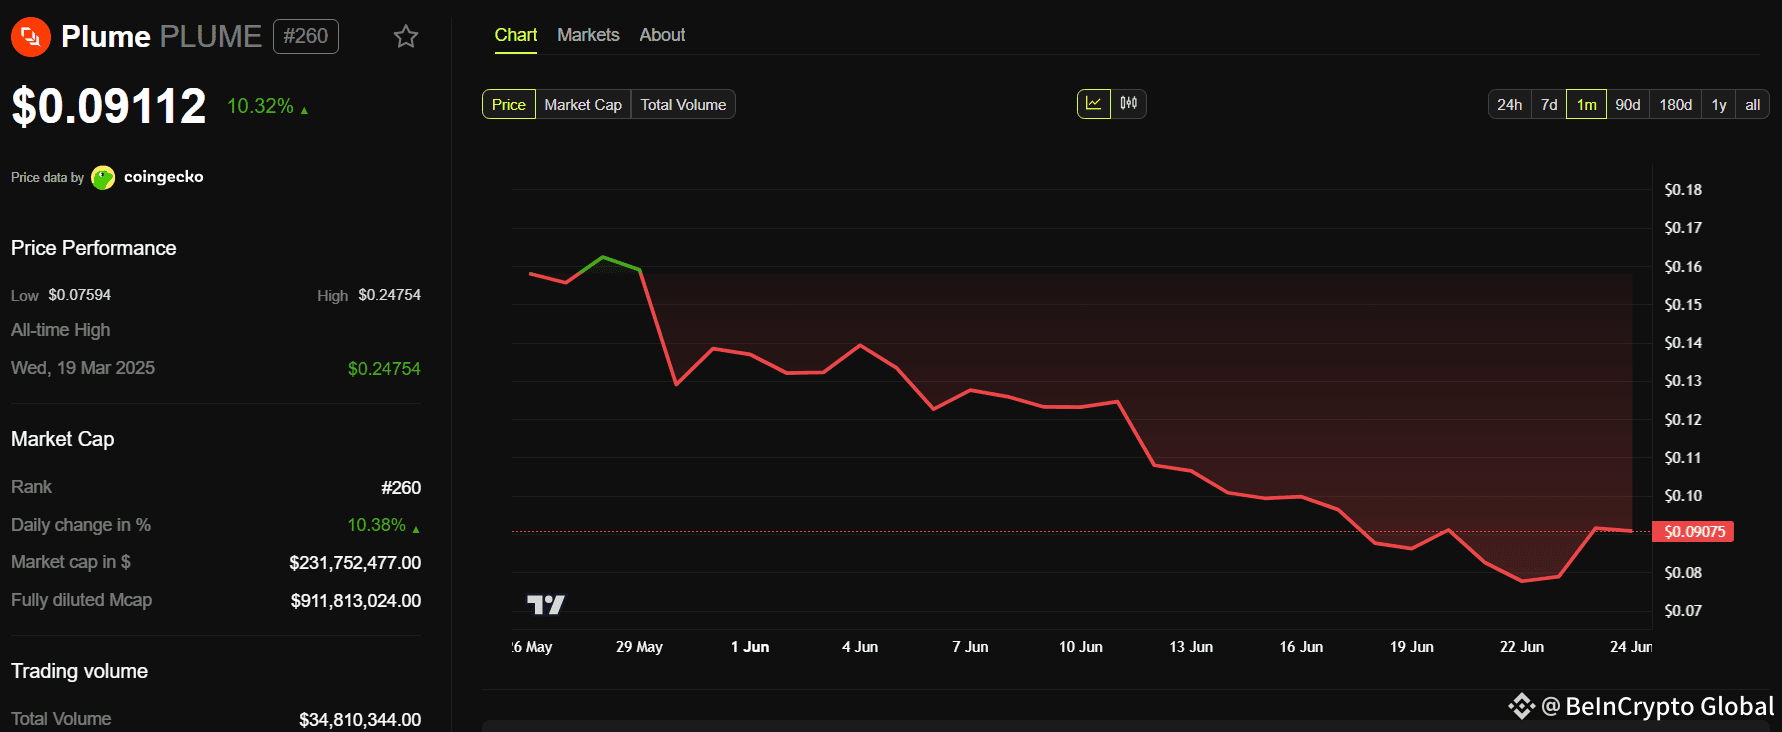The width and height of the screenshot is (1782, 732).
Task: Click the CoinGecko logo icon
Action: click(x=103, y=177)
